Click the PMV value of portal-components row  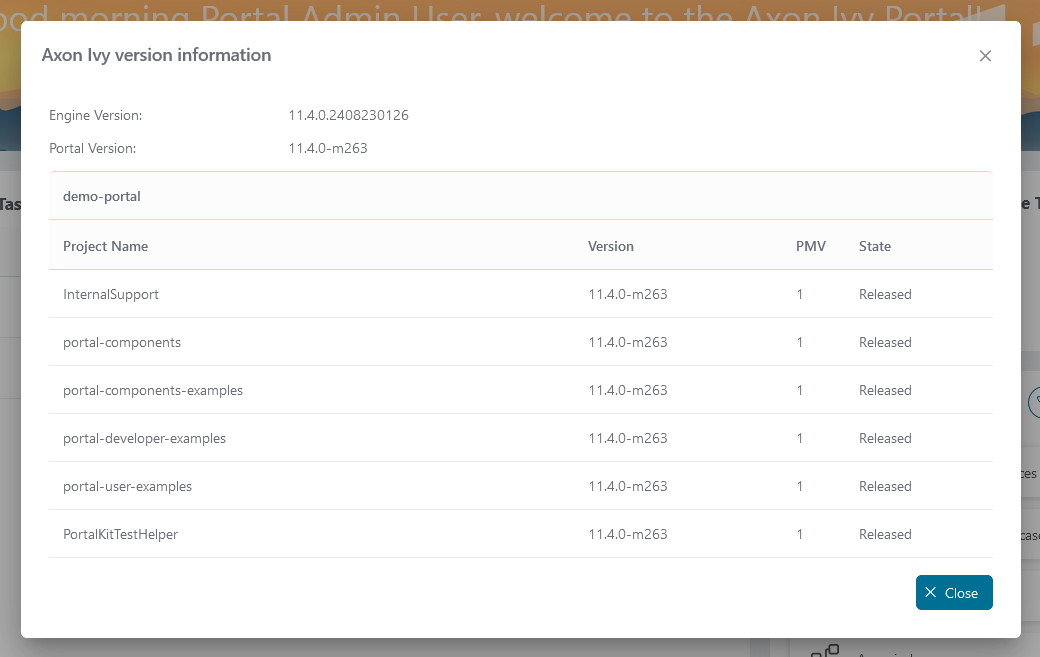(800, 342)
